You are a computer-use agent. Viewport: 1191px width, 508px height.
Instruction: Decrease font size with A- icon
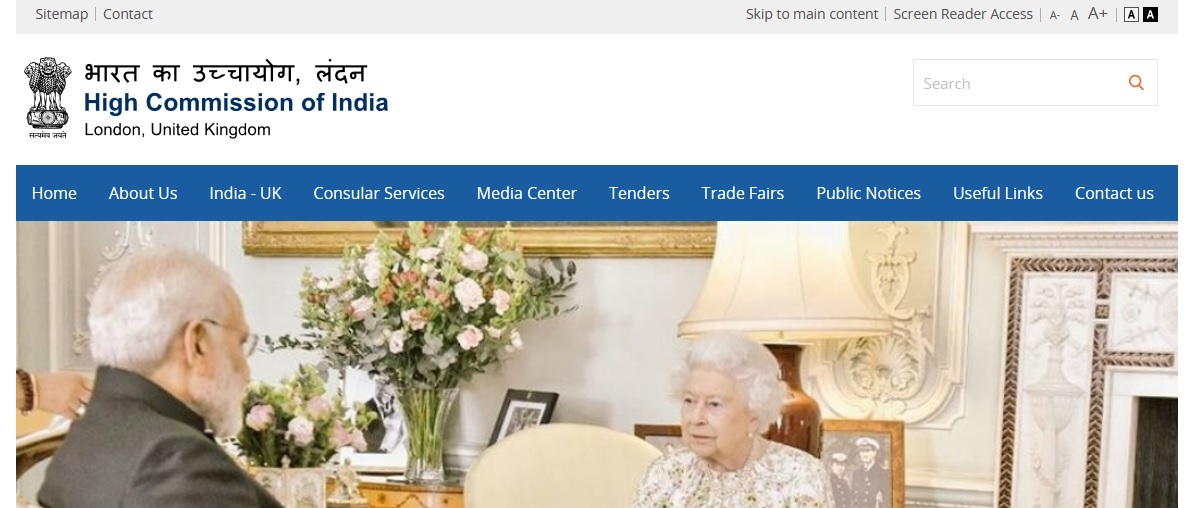pos(1054,15)
